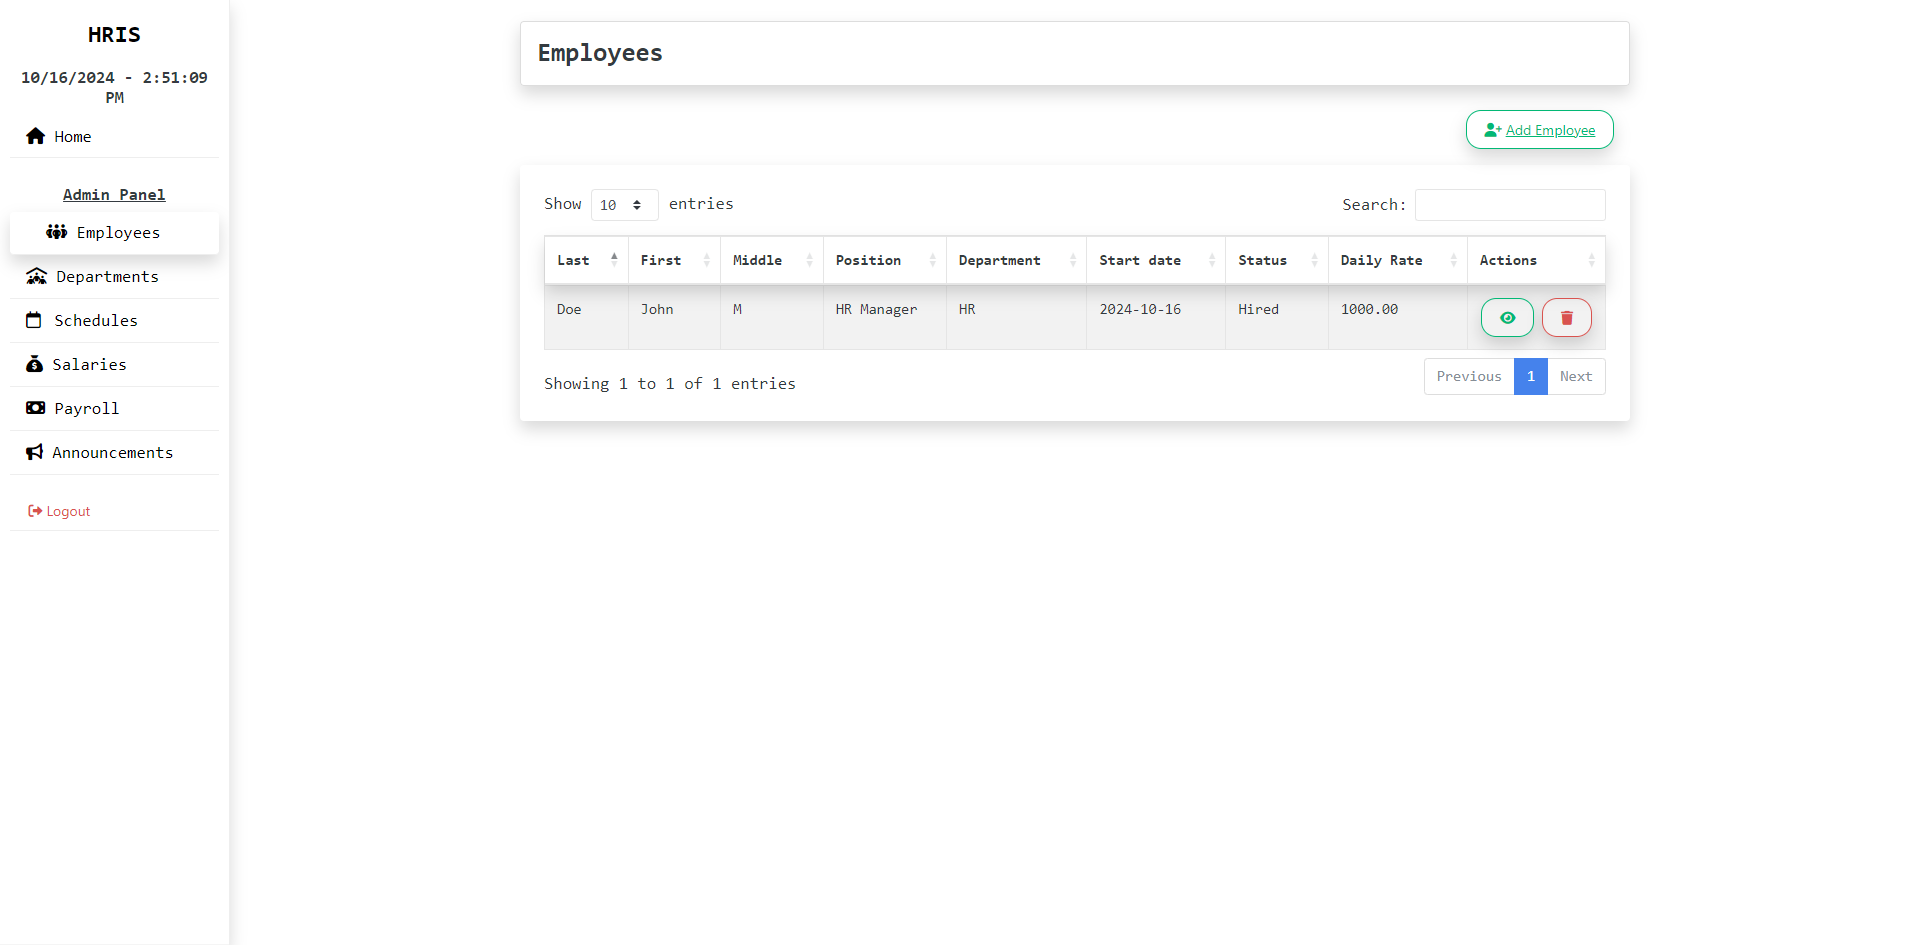Click the Add Employee button
The width and height of the screenshot is (1920, 945).
pyautogui.click(x=1539, y=129)
